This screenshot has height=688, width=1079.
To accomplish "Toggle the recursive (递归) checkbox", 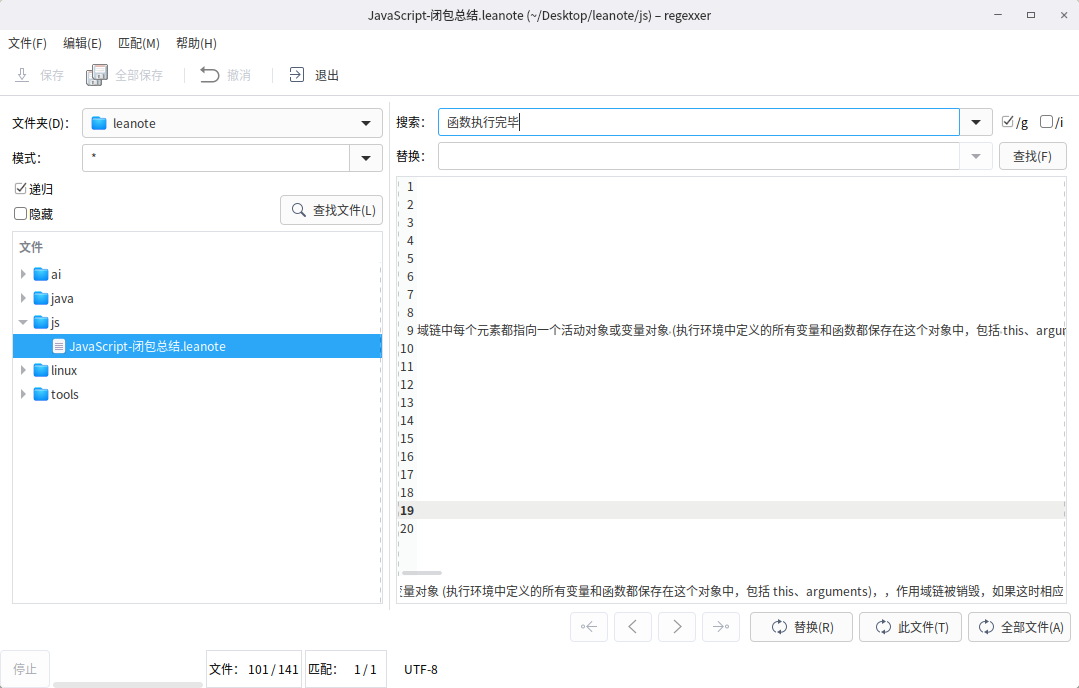I will coord(20,189).
